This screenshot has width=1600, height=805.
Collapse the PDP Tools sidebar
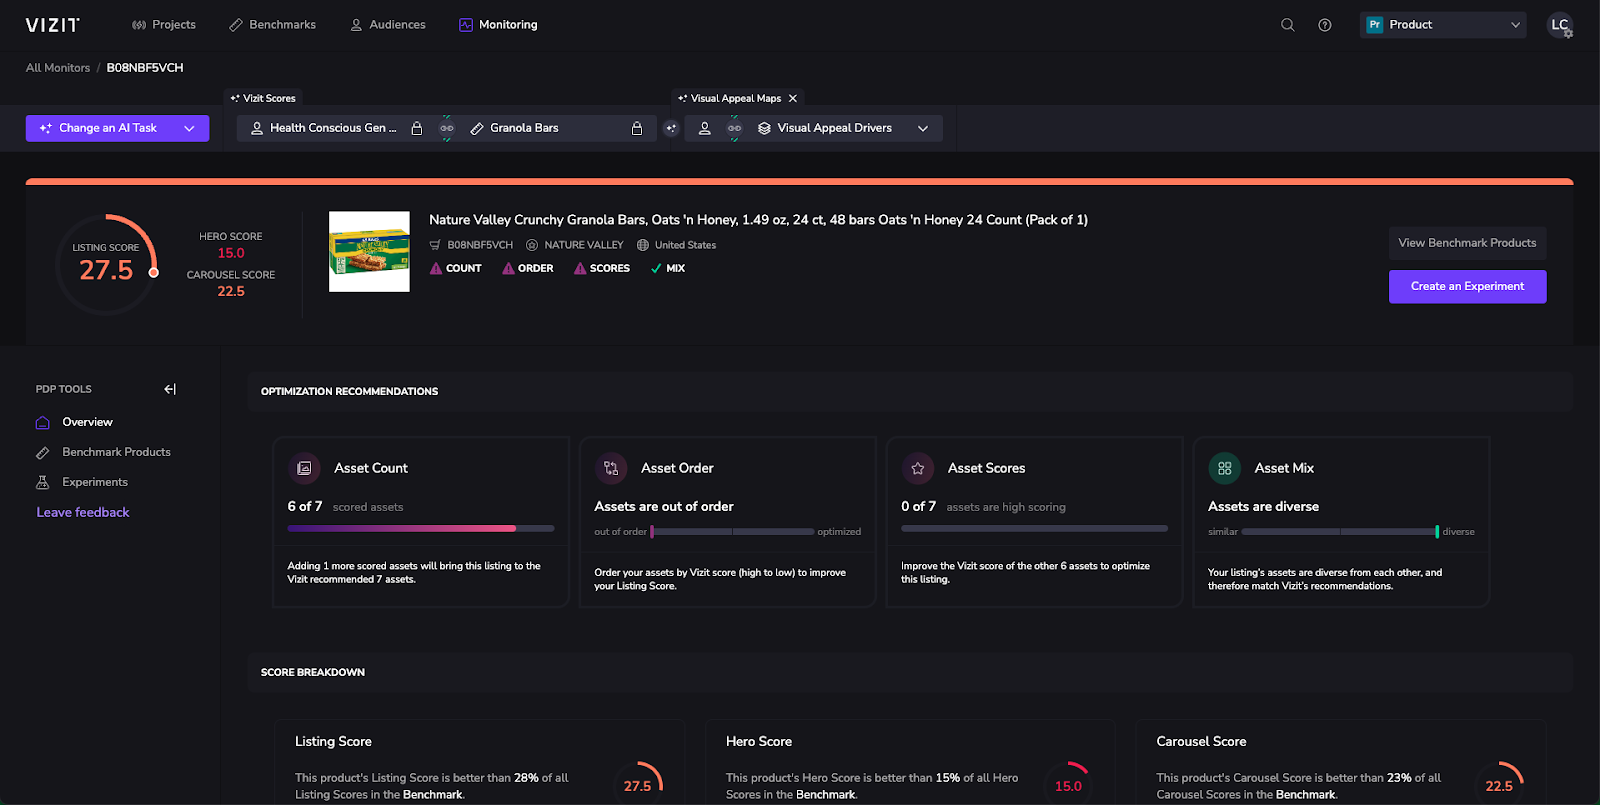pyautogui.click(x=170, y=389)
